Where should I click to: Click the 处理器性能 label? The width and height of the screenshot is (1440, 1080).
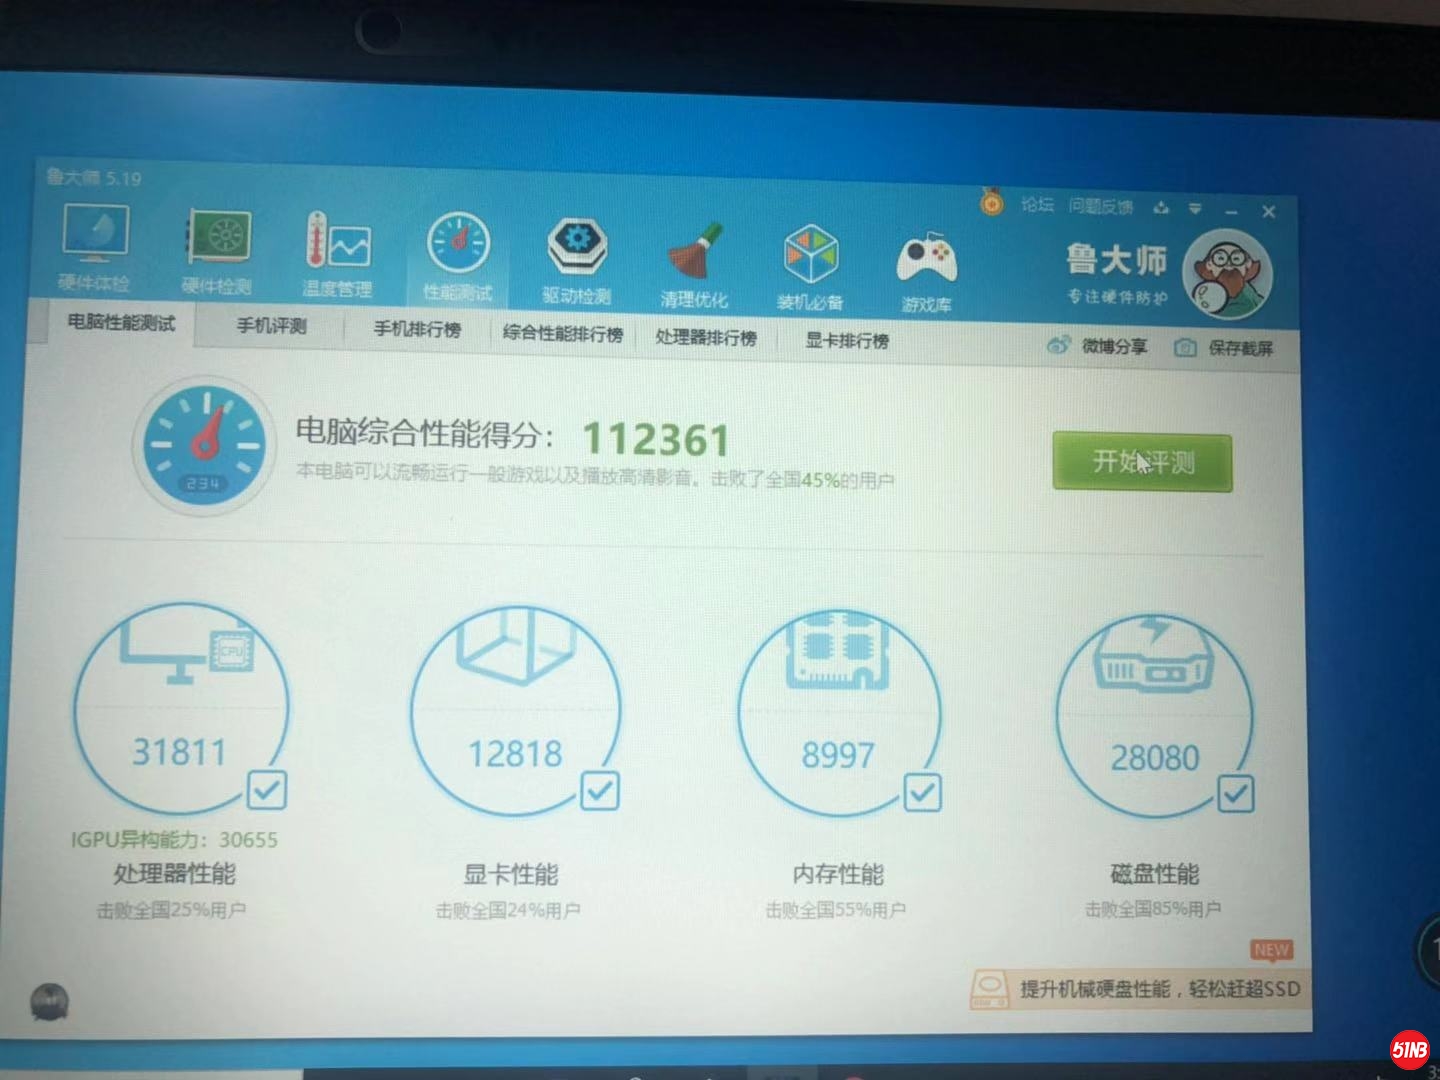point(175,874)
